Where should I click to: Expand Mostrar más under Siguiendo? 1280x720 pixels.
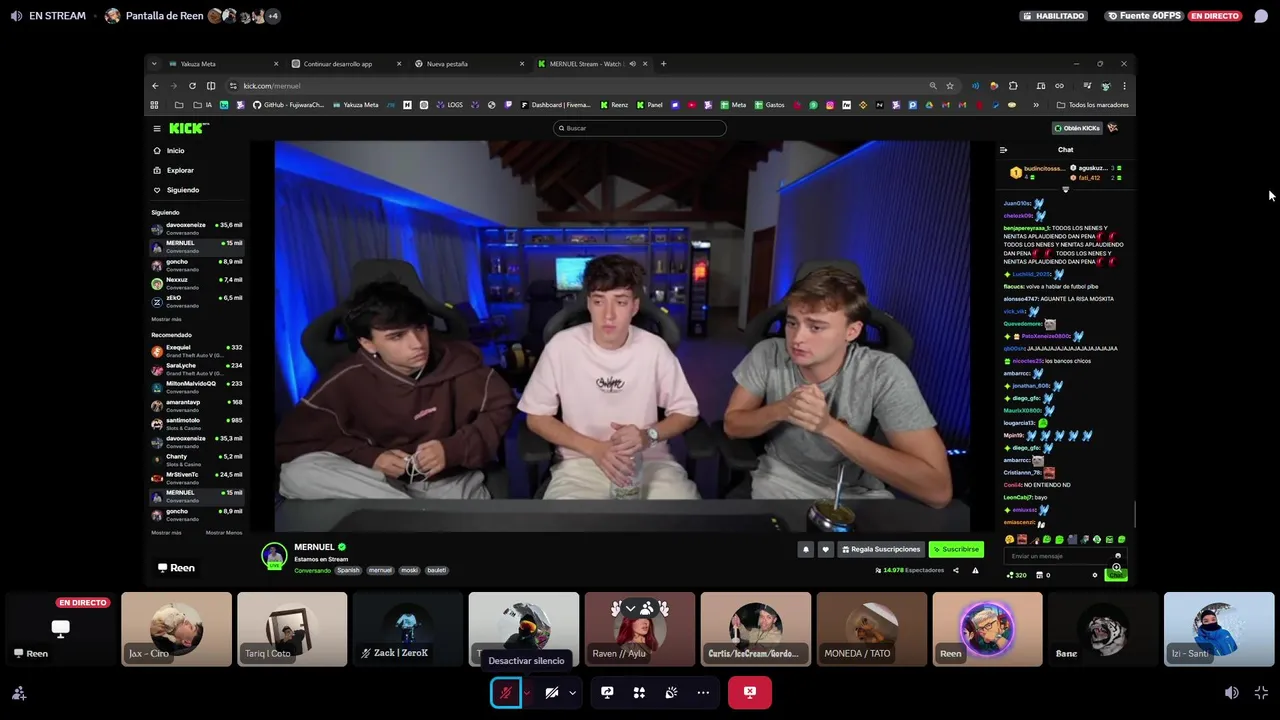(x=166, y=319)
